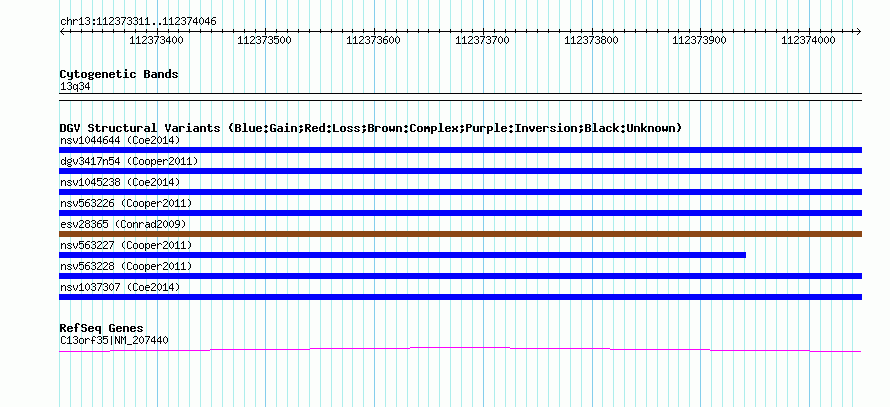Screen dimensions: 890x407
Task: Select the brown complex variant bar esv28365
Action: (x=460, y=234)
